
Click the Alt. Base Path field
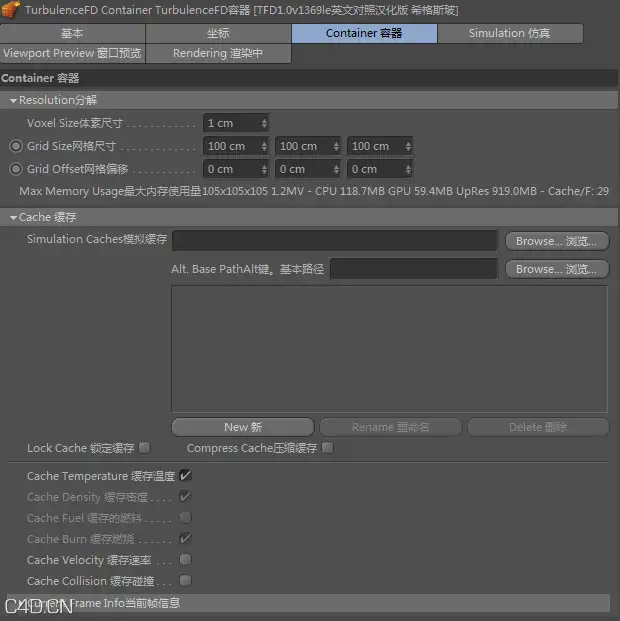click(414, 269)
